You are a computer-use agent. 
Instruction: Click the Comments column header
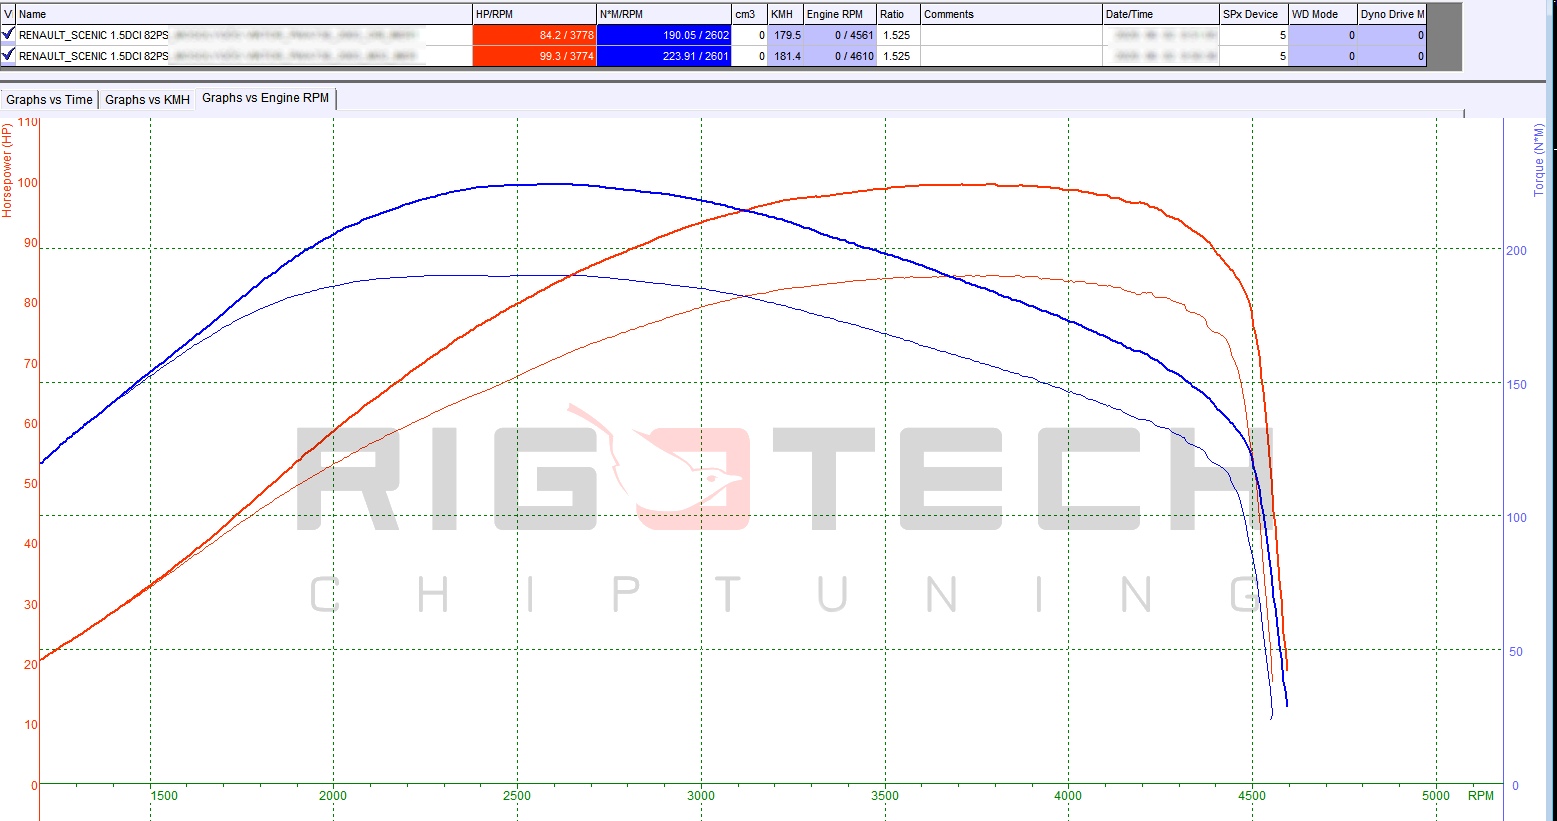tap(1011, 14)
